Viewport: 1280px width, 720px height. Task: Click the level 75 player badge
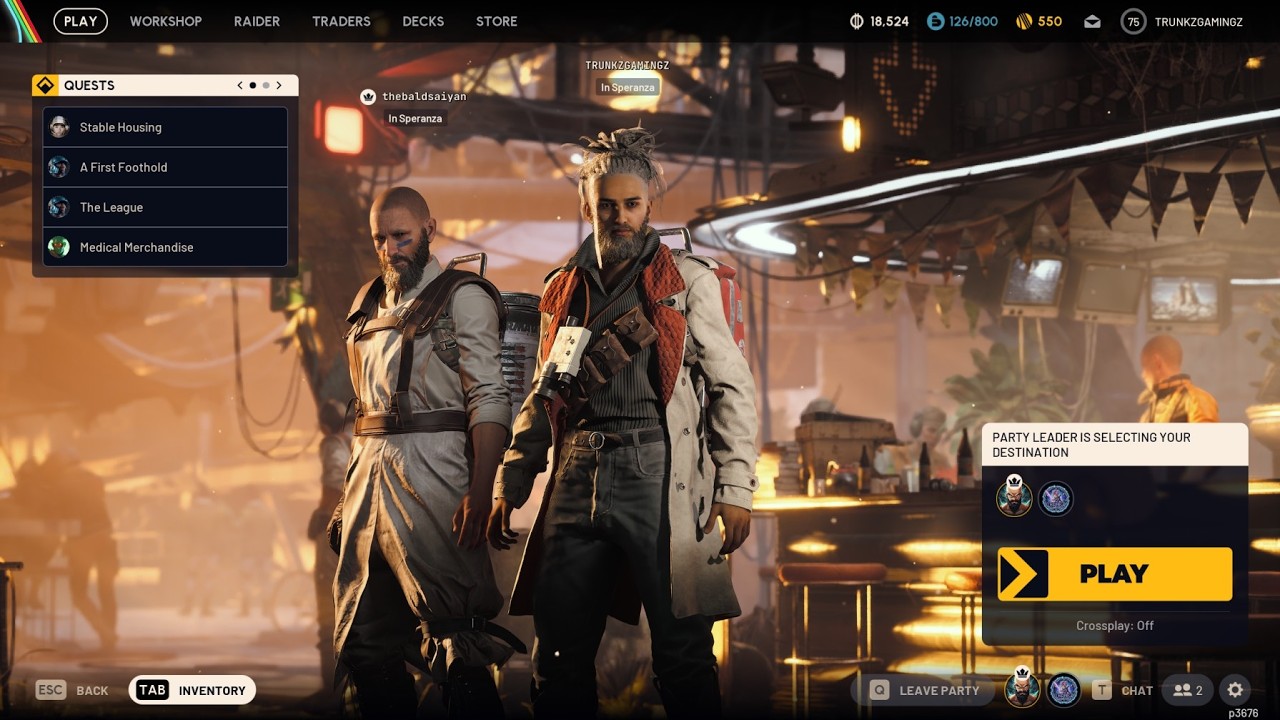pos(1133,21)
